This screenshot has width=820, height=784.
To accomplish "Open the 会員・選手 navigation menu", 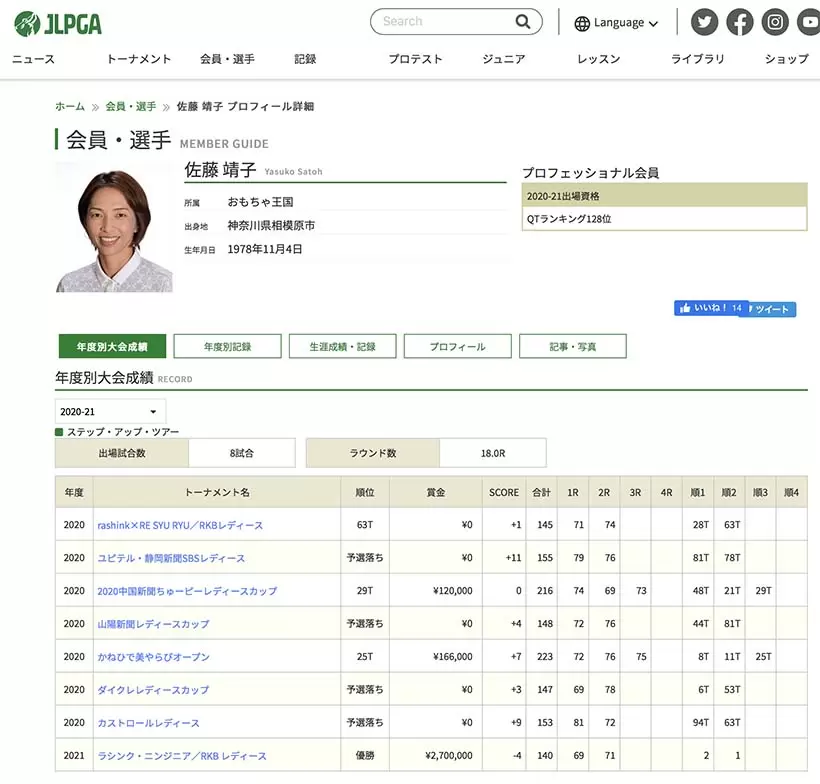I will tap(227, 59).
